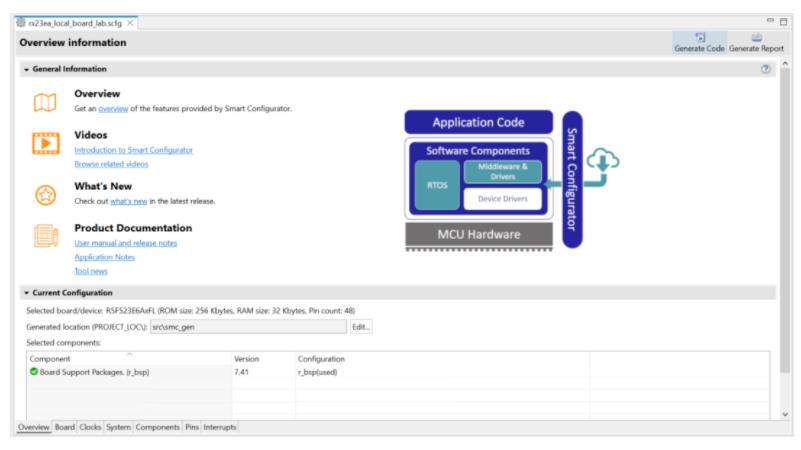Open the what's new link
801x450 pixels.
click(x=129, y=201)
